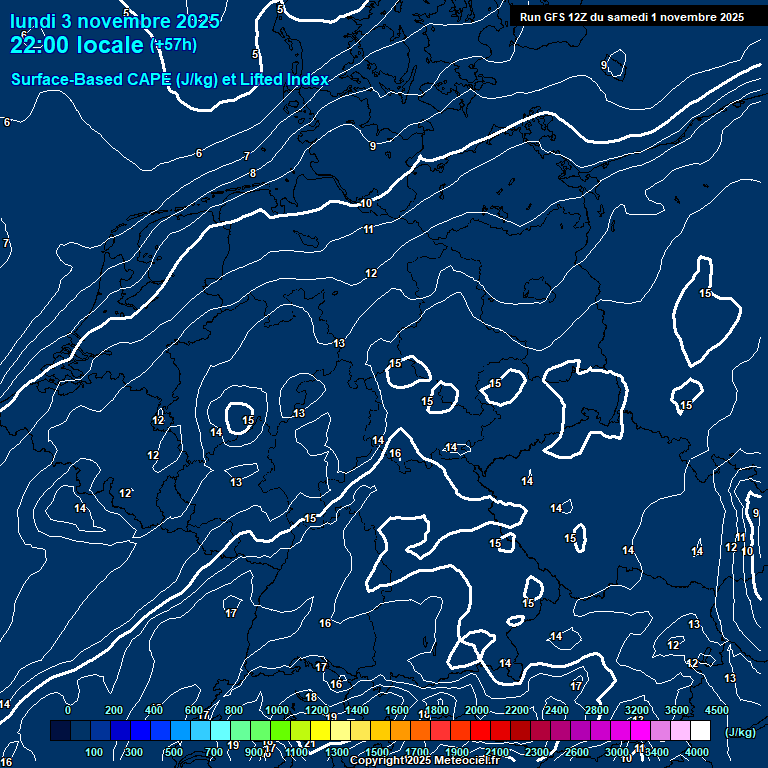Click the '8' Lifted Index contour label
Viewport: 768px width, 768px height.
click(253, 173)
